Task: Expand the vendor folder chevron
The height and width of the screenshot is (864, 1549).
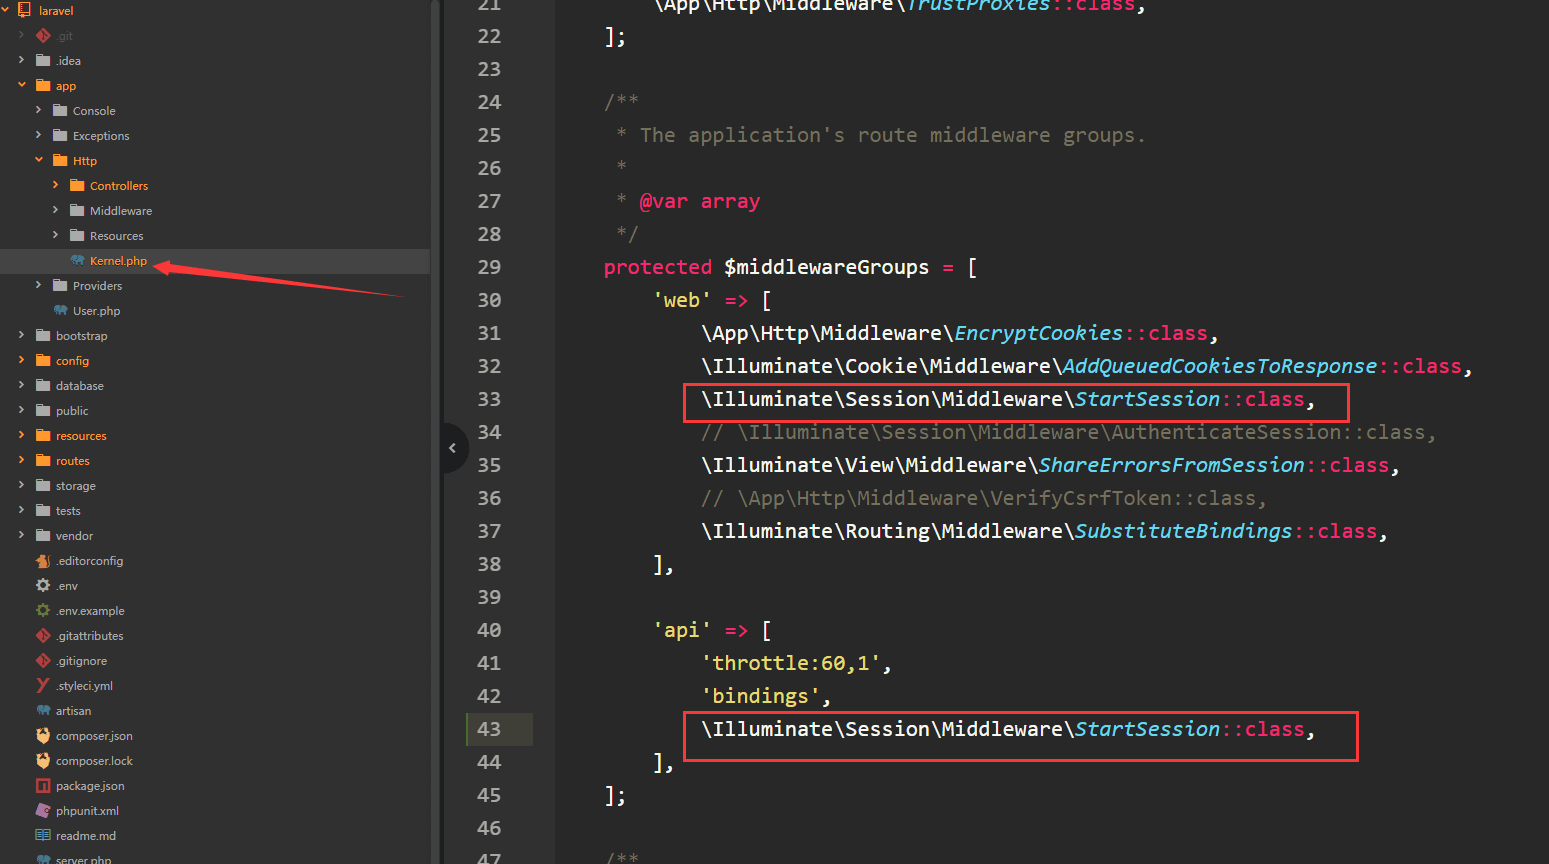Action: (21, 535)
